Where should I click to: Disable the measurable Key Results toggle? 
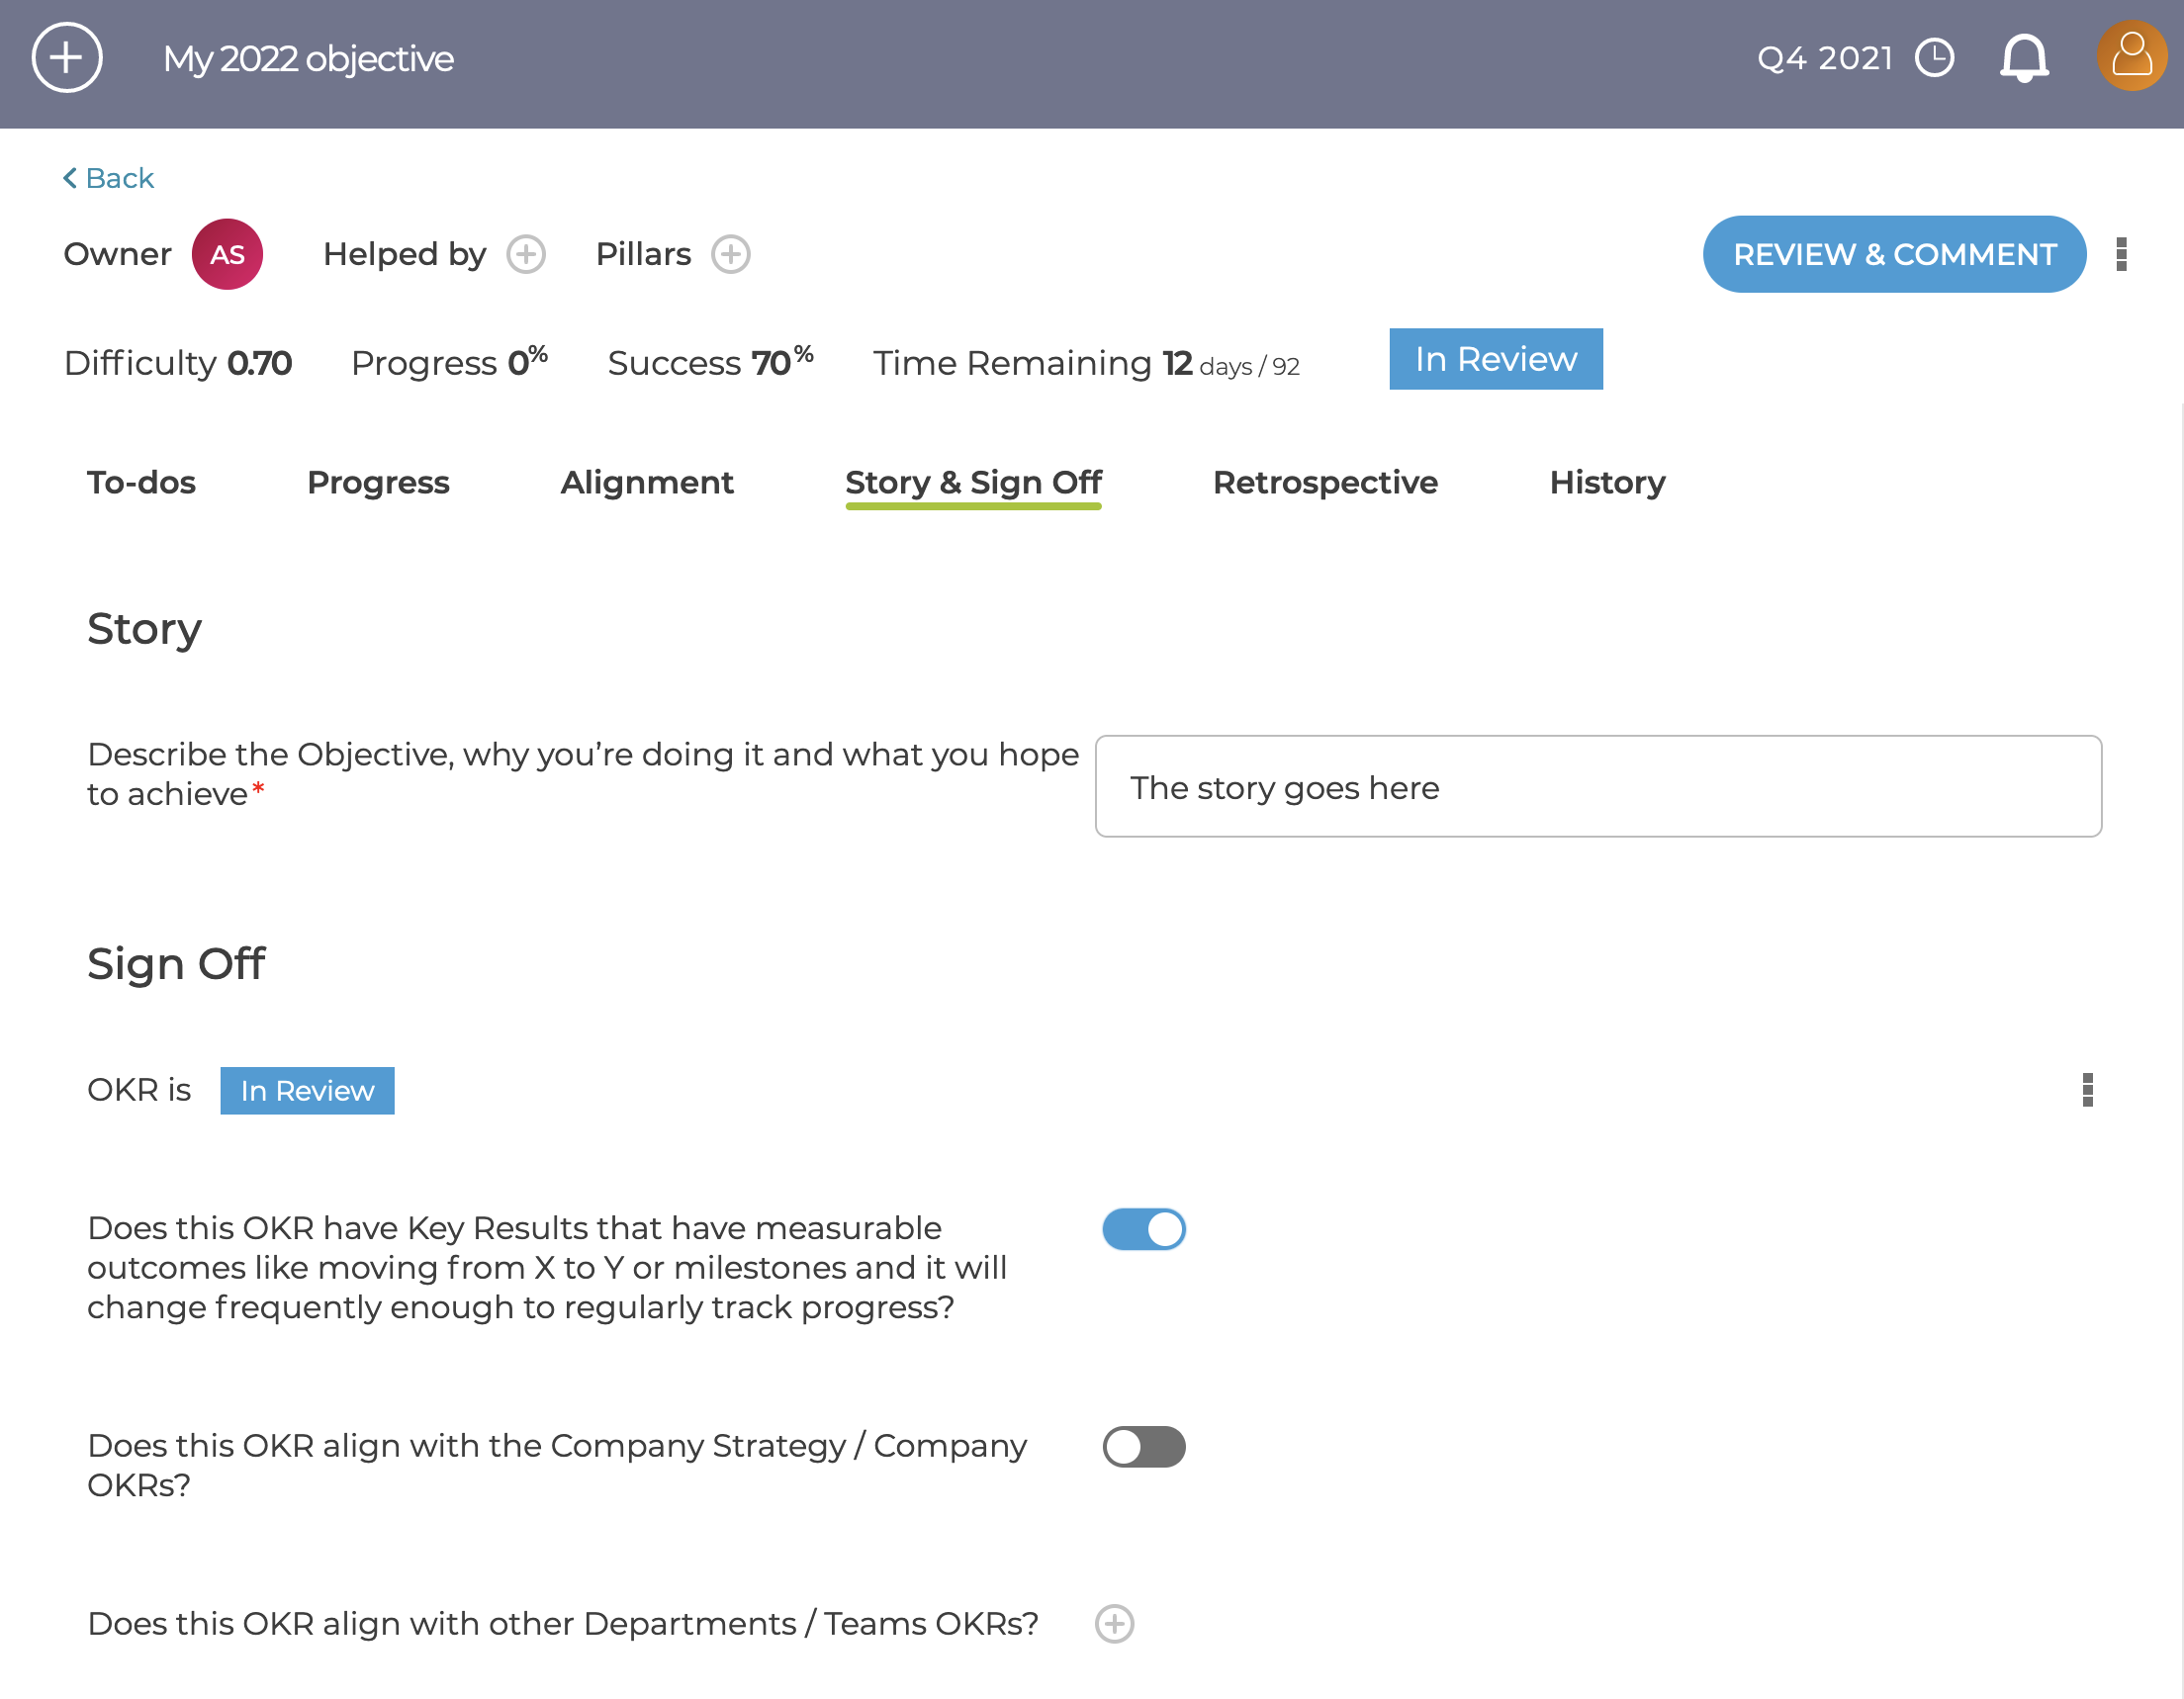[x=1144, y=1229]
